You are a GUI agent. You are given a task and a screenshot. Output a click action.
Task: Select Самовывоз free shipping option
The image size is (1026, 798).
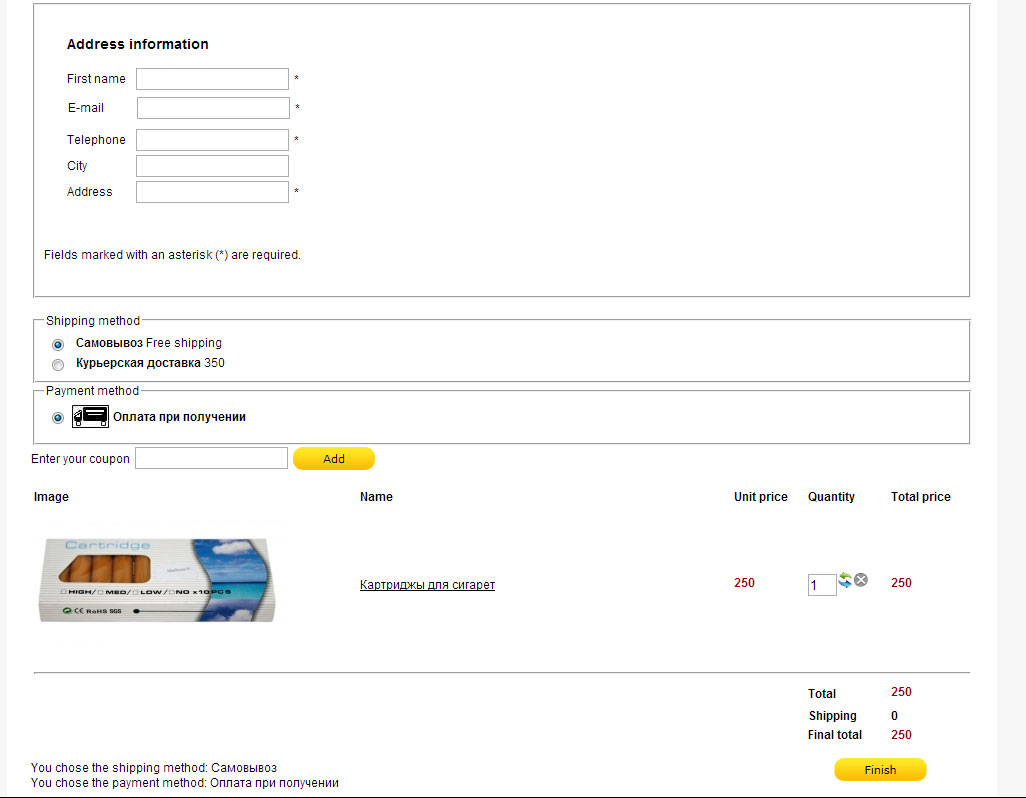[x=58, y=344]
